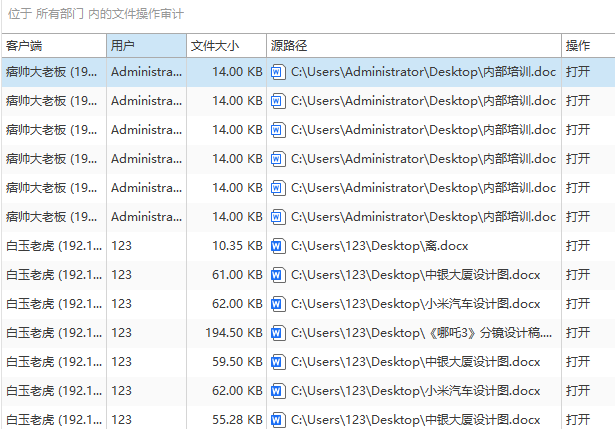Select 中银大厦设计图.docx path in 55.28 KB row
This screenshot has width=615, height=429.
[416, 420]
